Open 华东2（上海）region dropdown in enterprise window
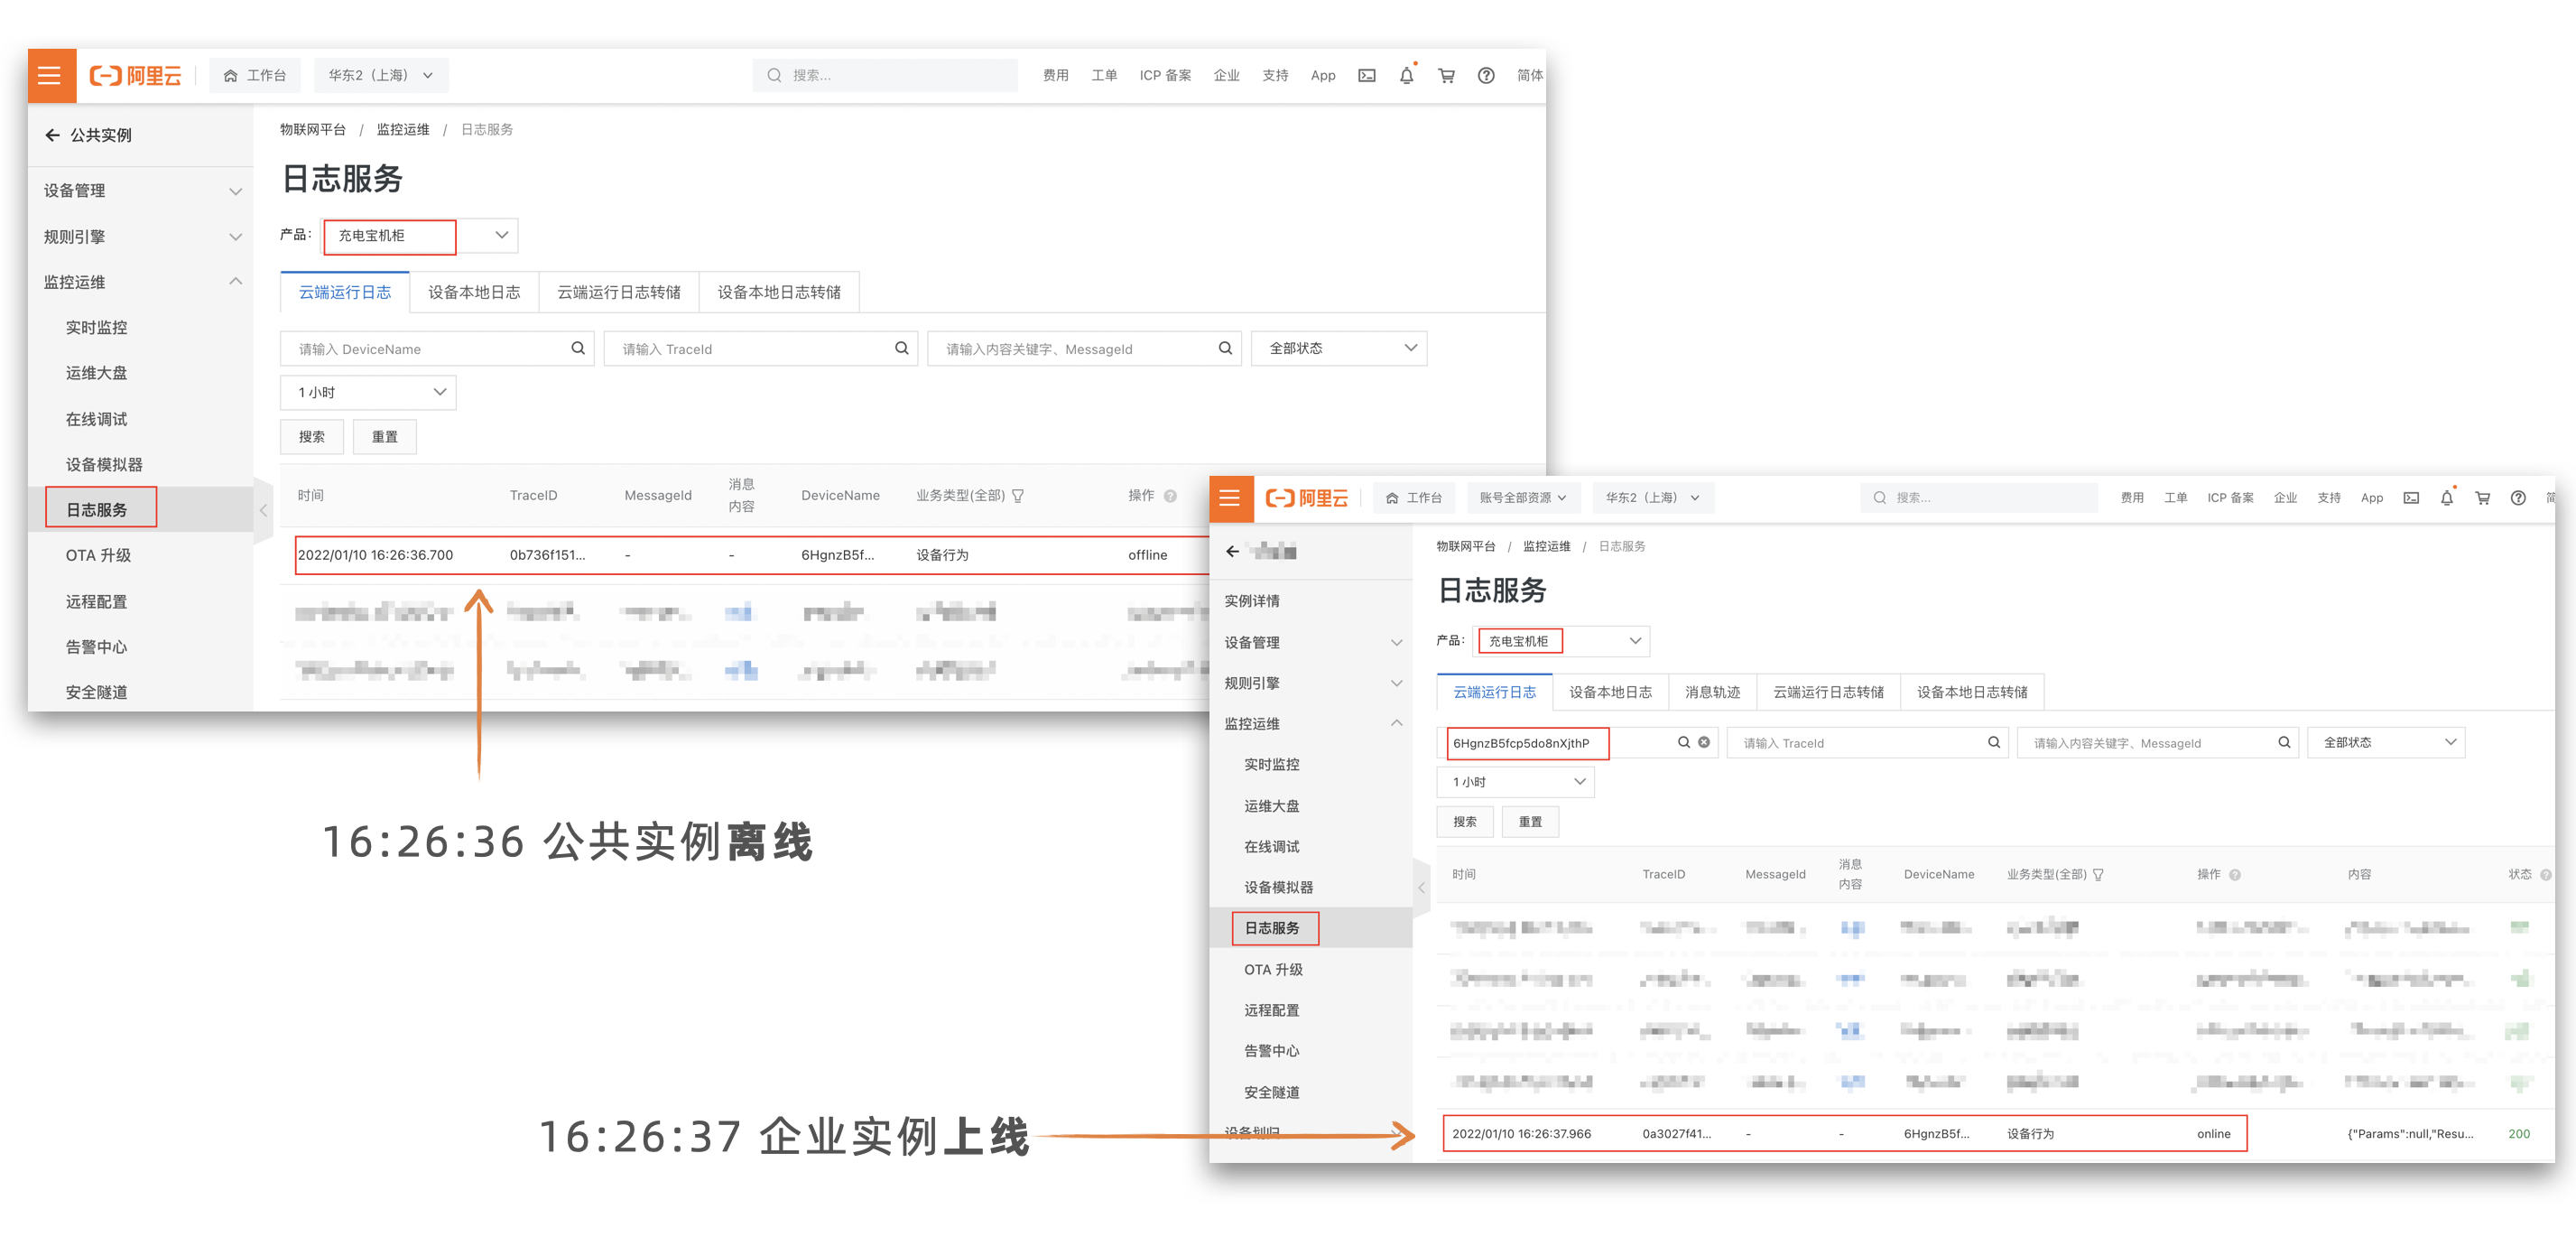The height and width of the screenshot is (1237, 2576). pos(1652,498)
